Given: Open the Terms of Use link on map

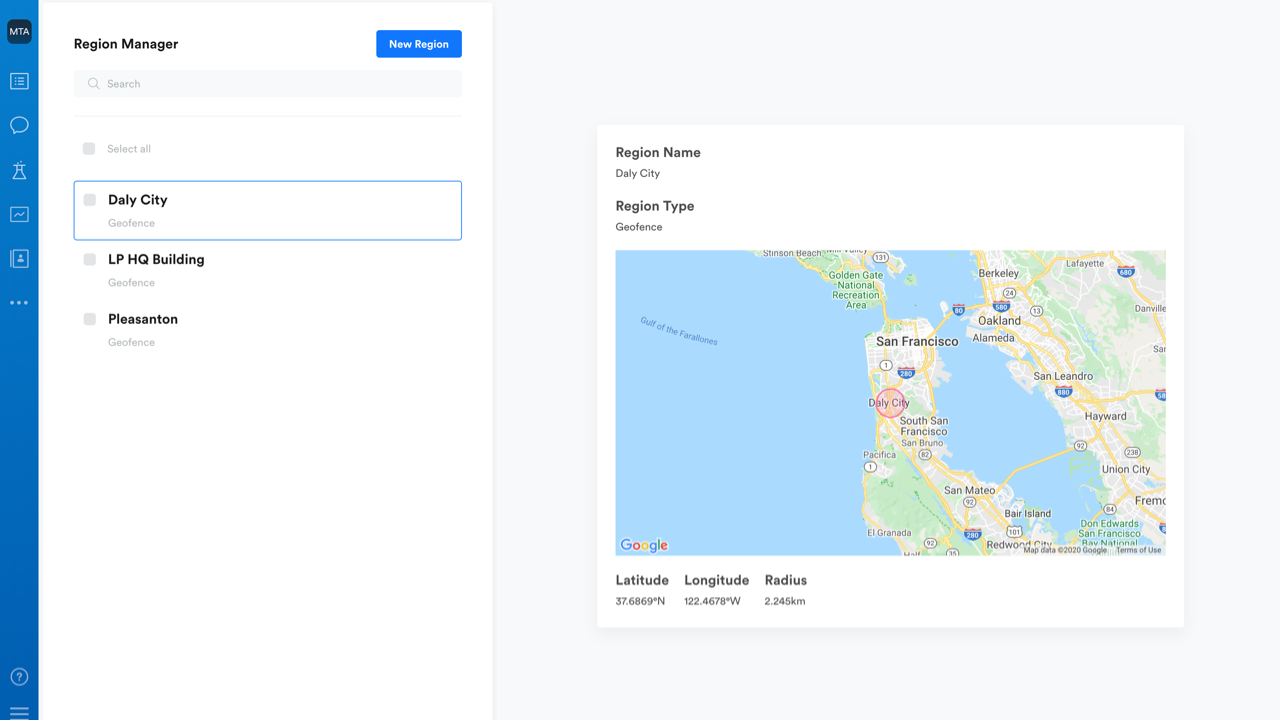Looking at the screenshot, I should tap(1140, 549).
